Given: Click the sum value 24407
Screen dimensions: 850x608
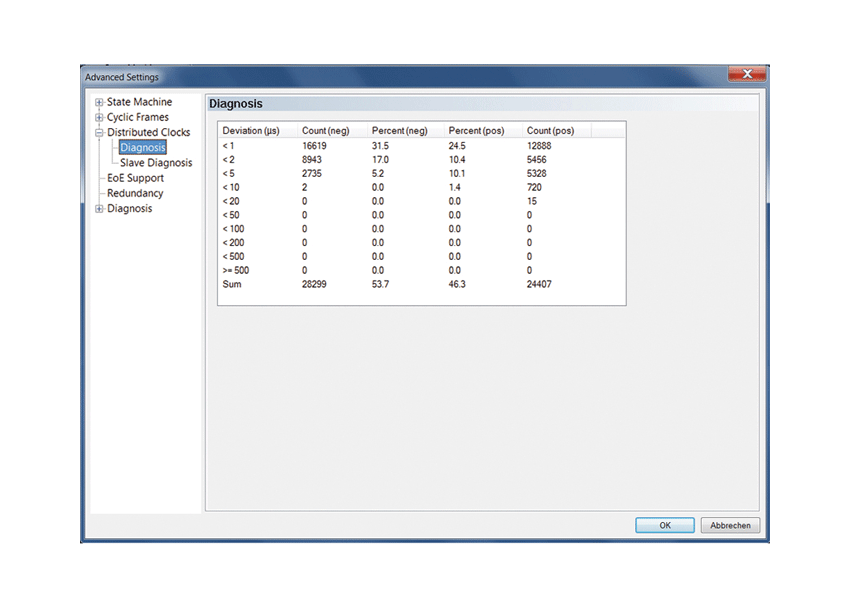Looking at the screenshot, I should point(539,284).
